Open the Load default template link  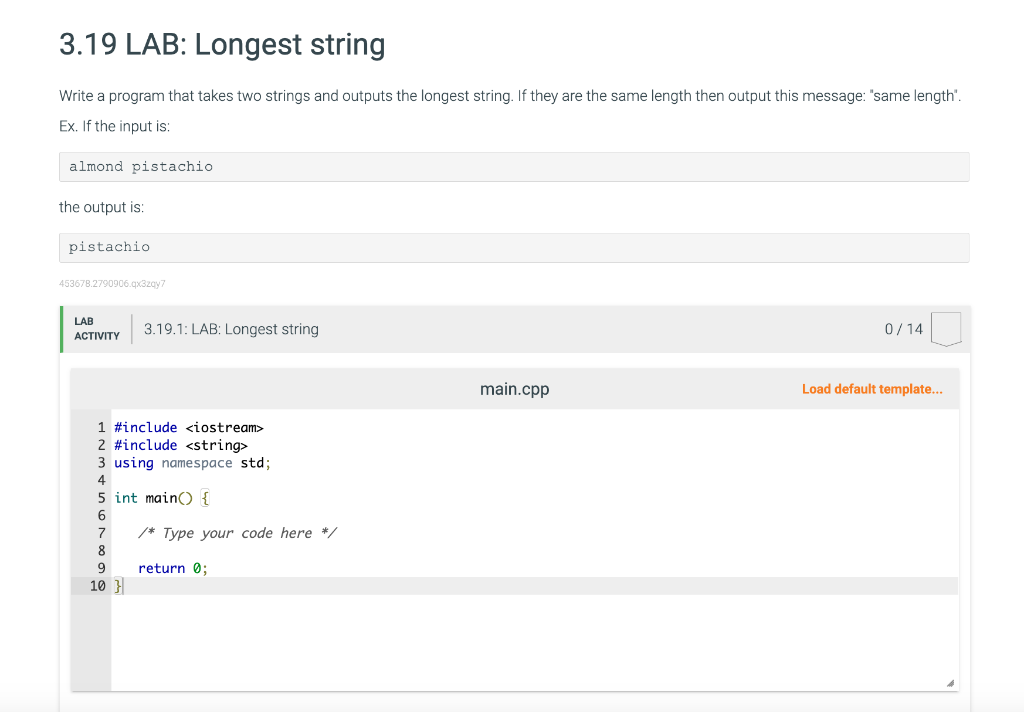coord(871,388)
